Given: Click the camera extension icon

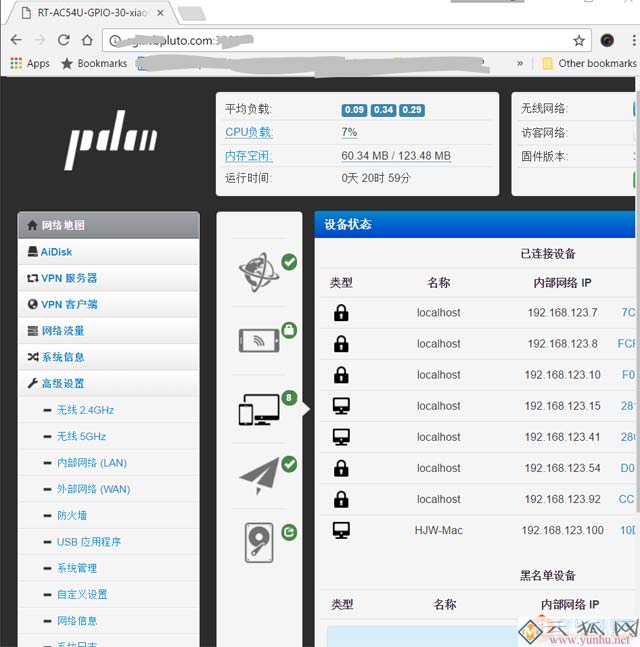Looking at the screenshot, I should (x=607, y=40).
